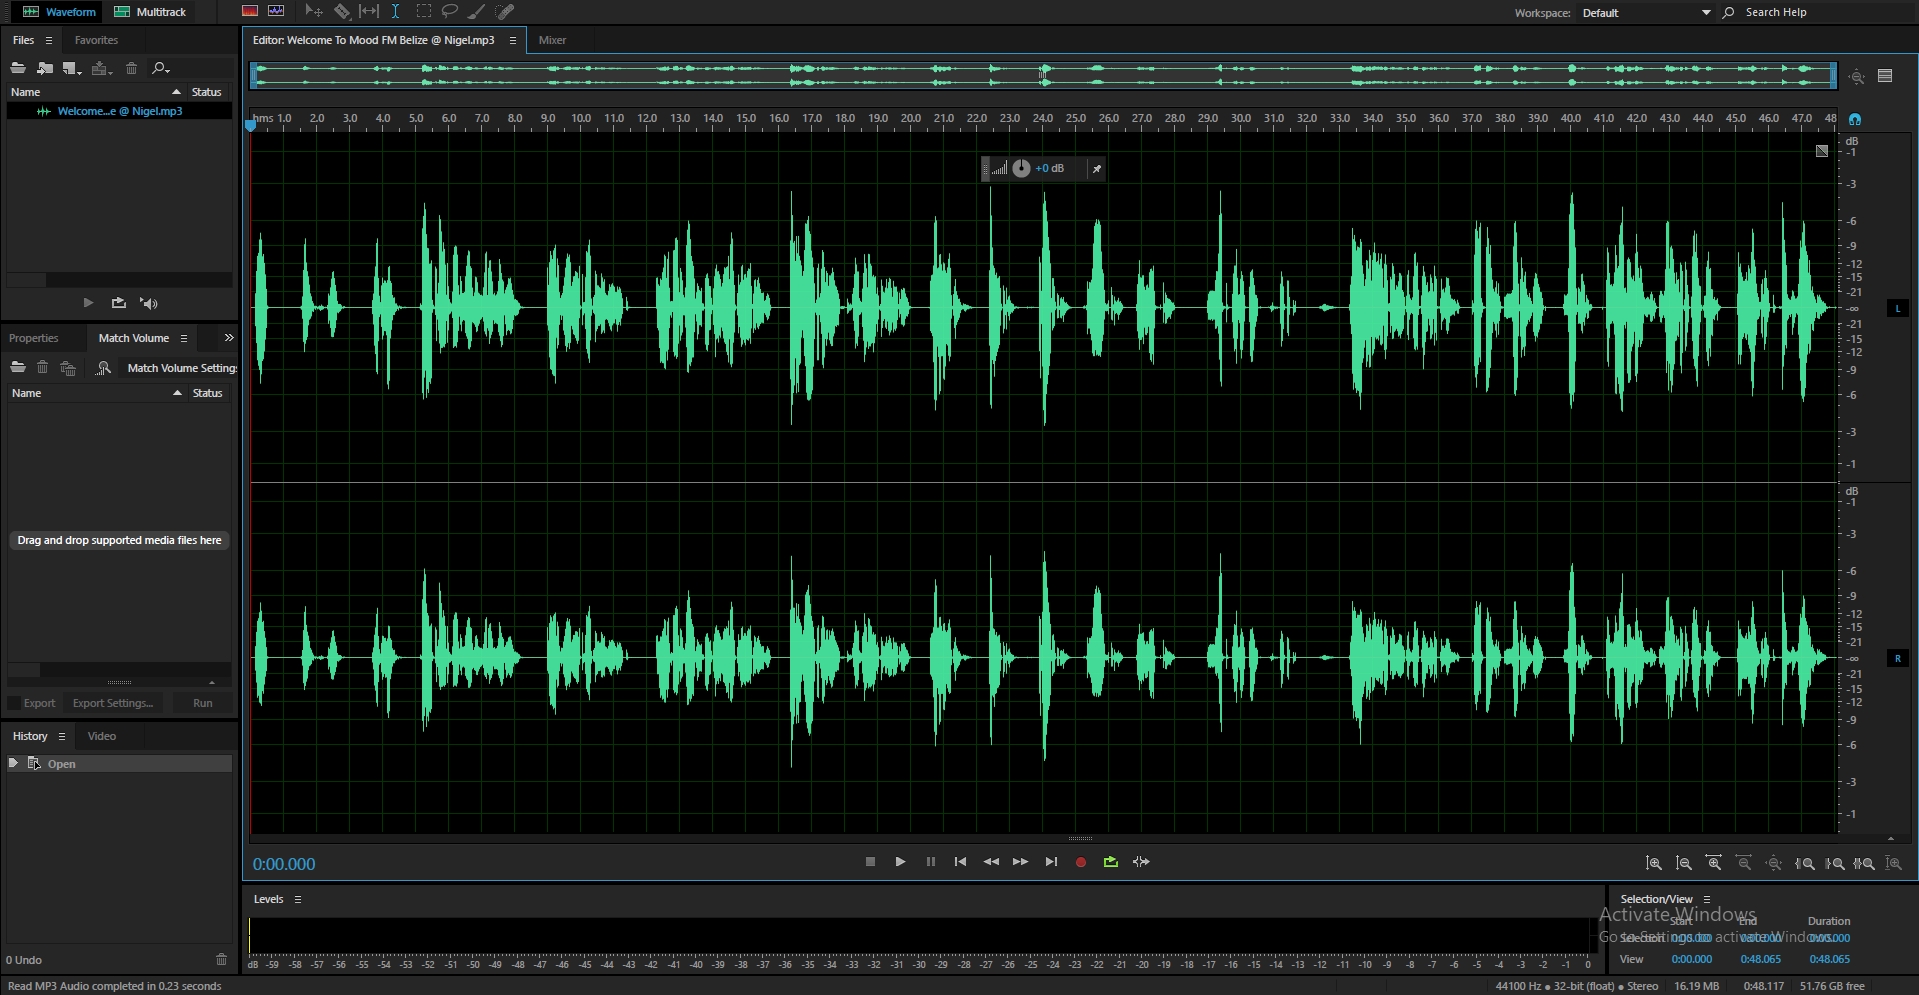Select the Razor tool
This screenshot has width=1919, height=995.
tap(342, 11)
